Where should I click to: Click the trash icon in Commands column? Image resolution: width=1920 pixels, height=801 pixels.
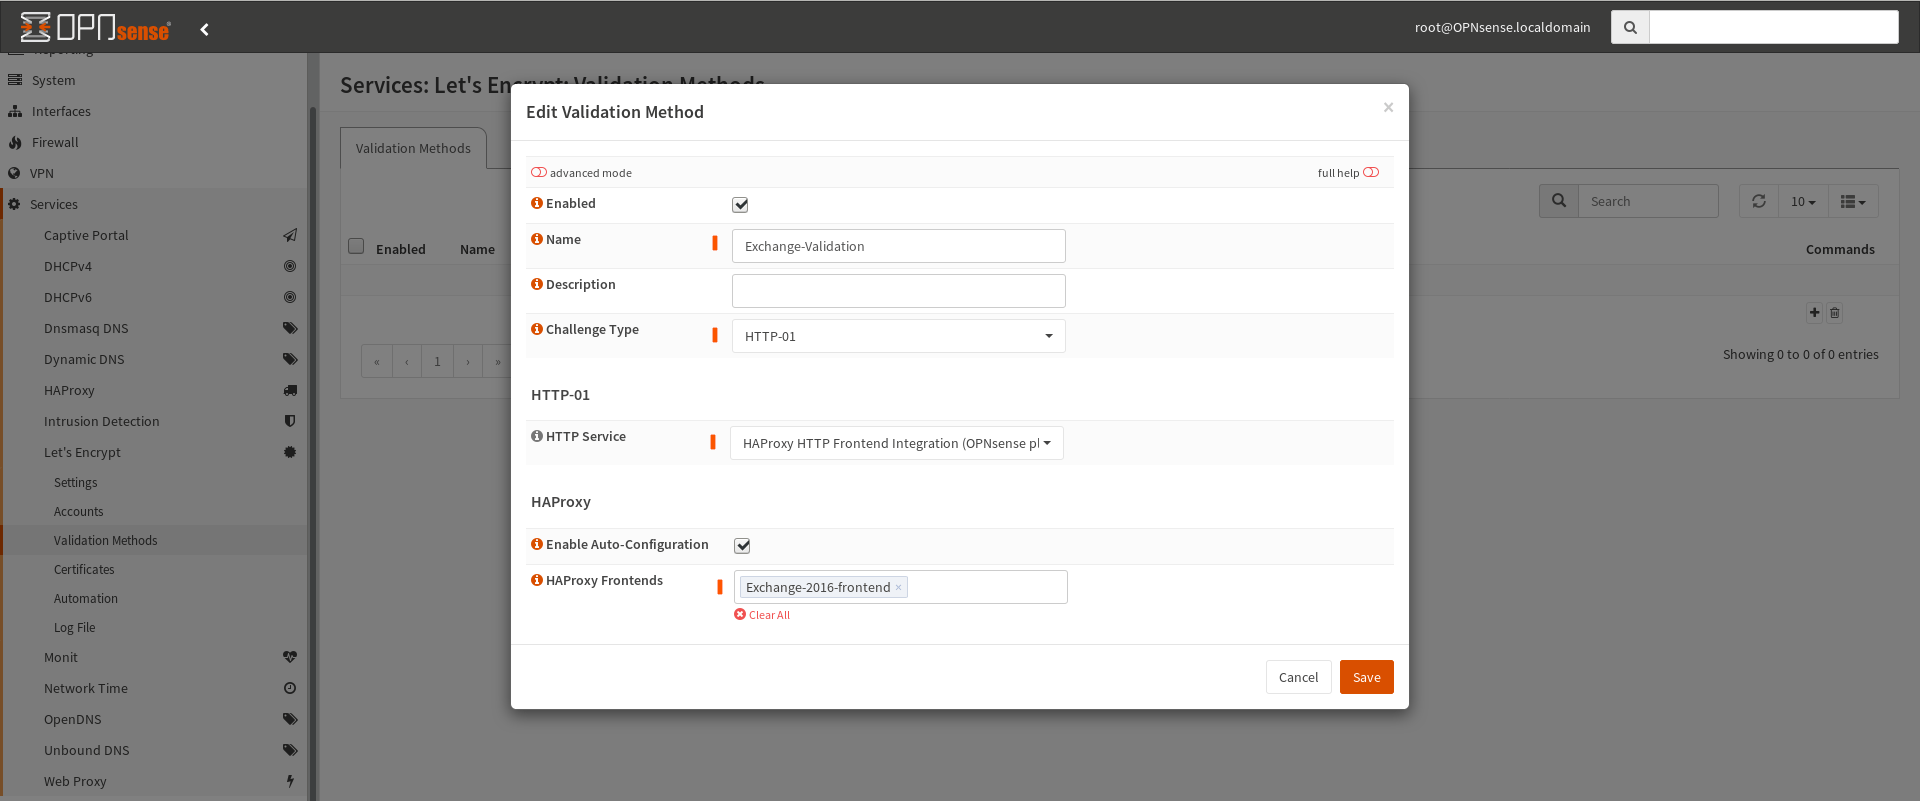1834,313
